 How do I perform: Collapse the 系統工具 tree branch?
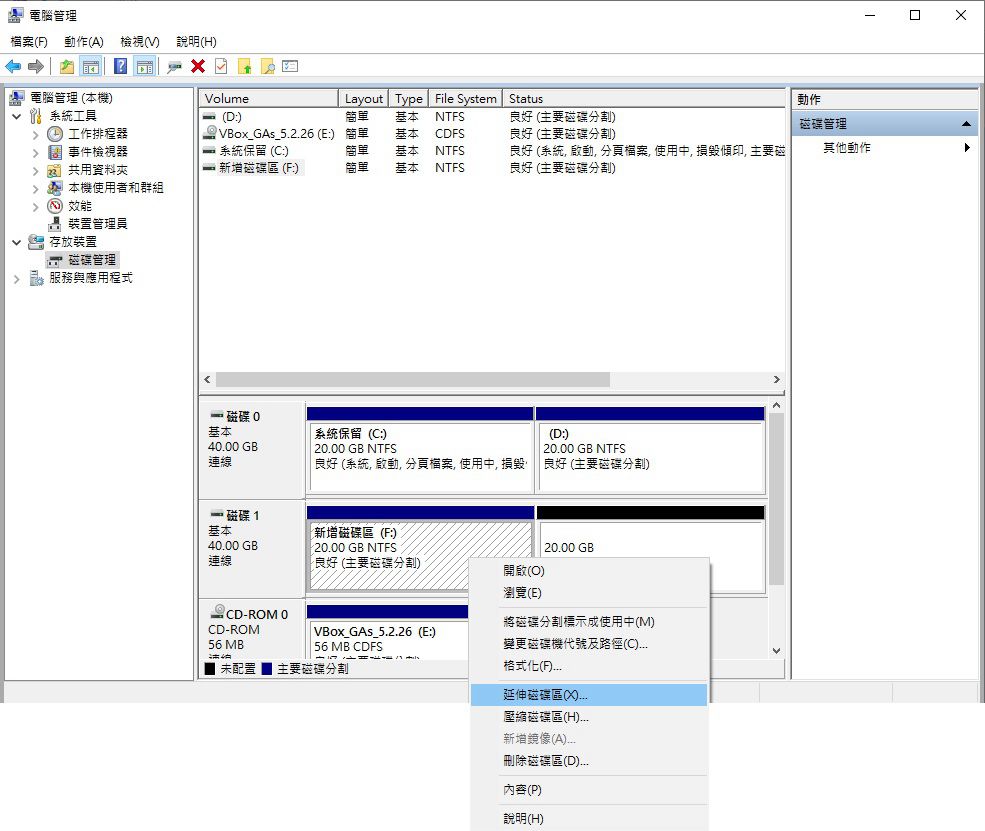[x=17, y=116]
